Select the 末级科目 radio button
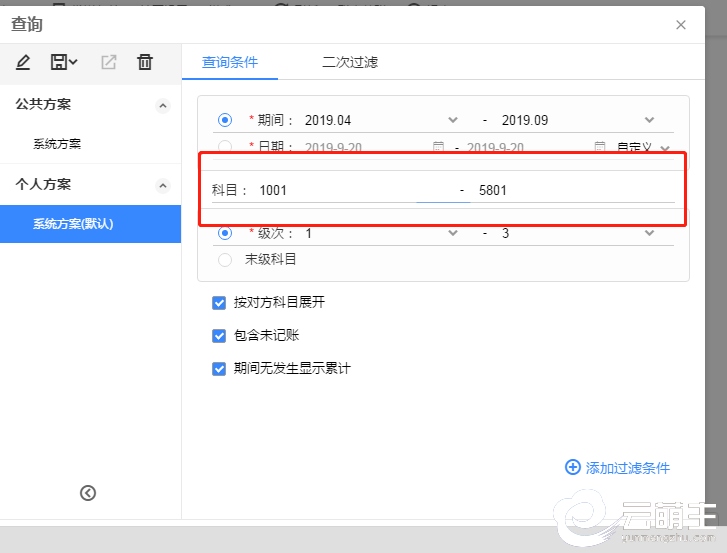The image size is (727, 553). [x=225, y=259]
